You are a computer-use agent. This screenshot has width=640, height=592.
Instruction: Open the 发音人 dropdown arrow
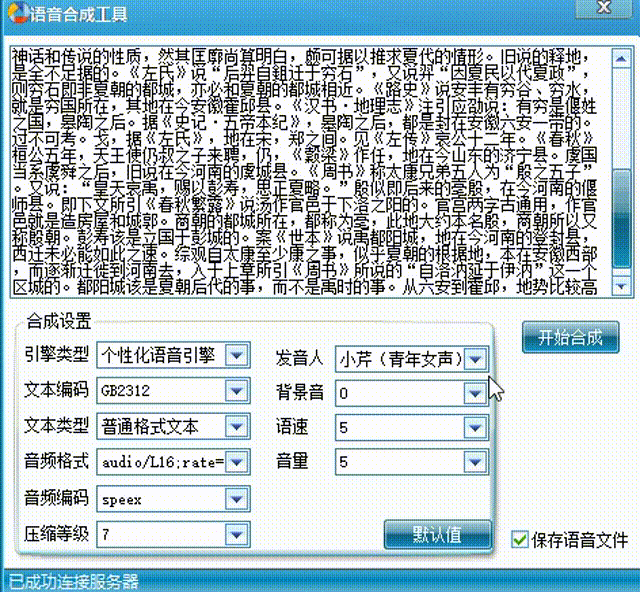click(475, 359)
